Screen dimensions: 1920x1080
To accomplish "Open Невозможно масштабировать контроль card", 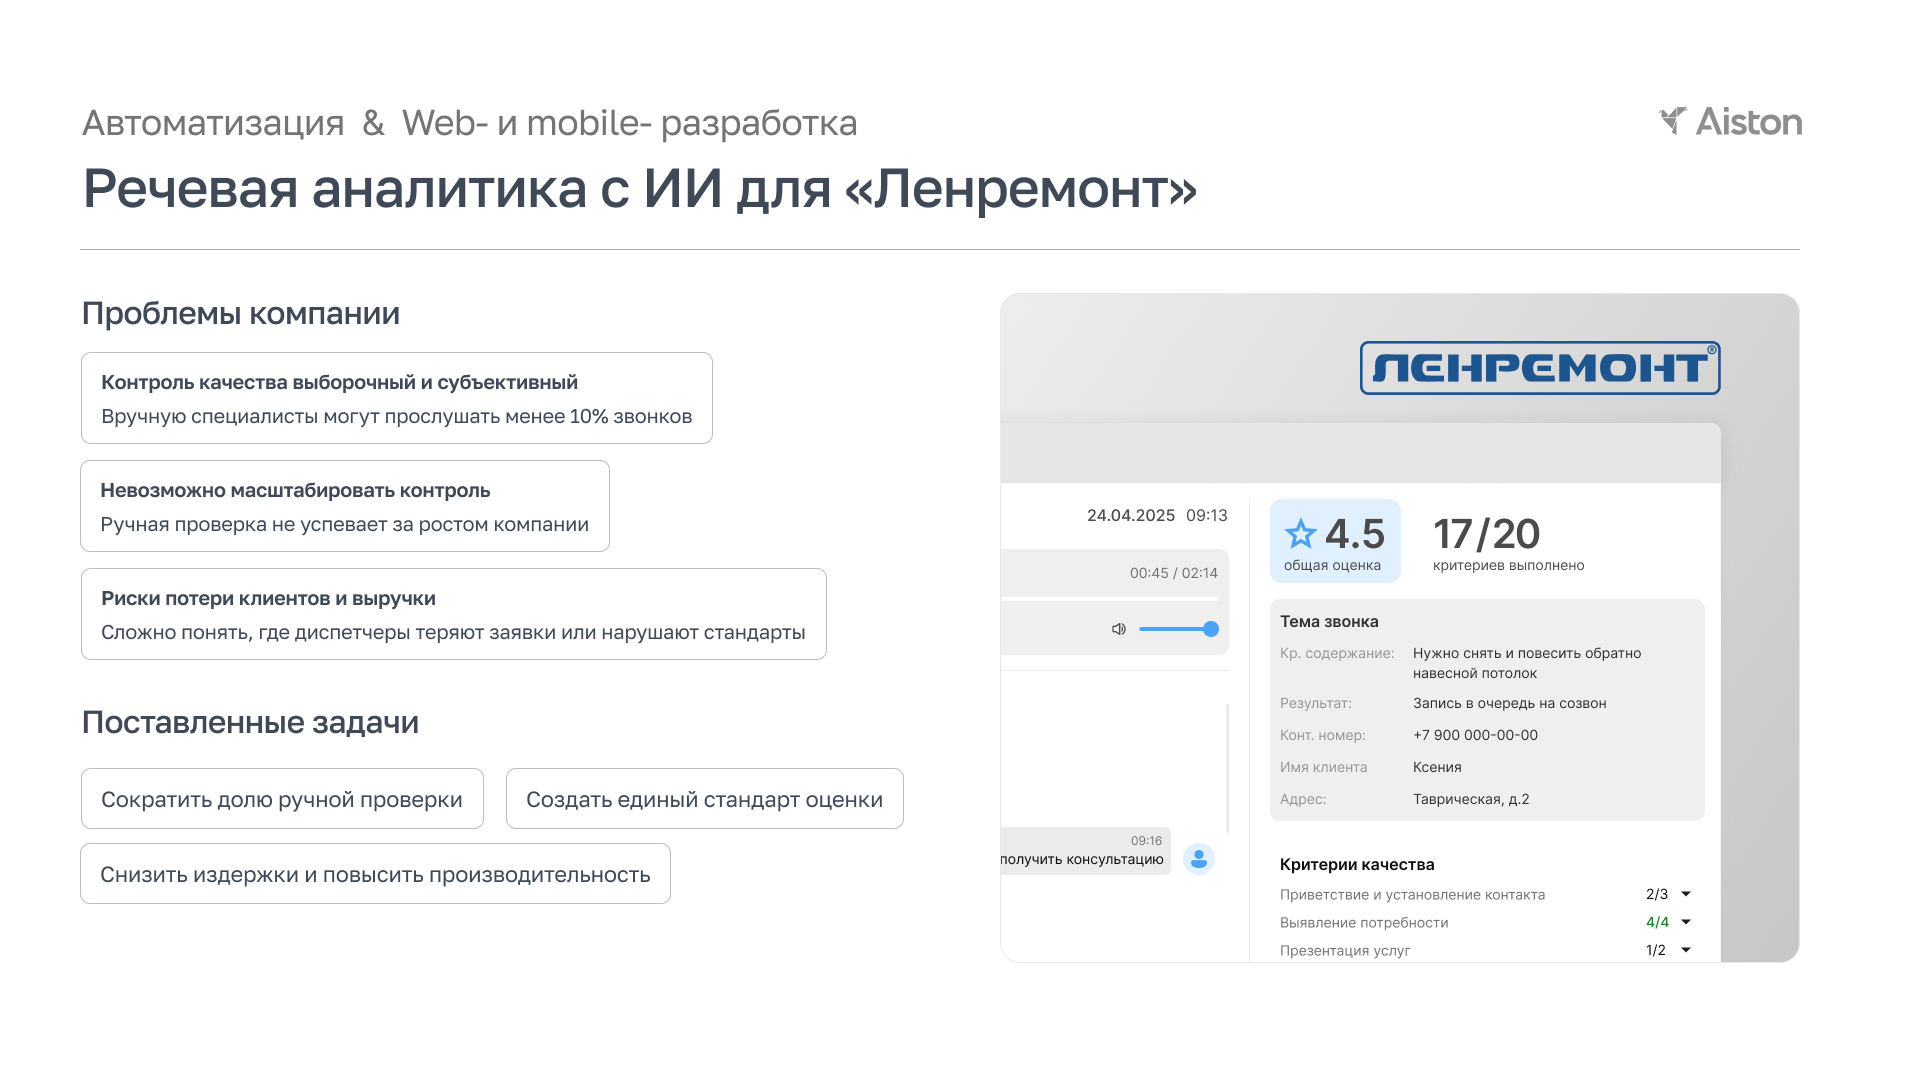I will click(x=344, y=506).
